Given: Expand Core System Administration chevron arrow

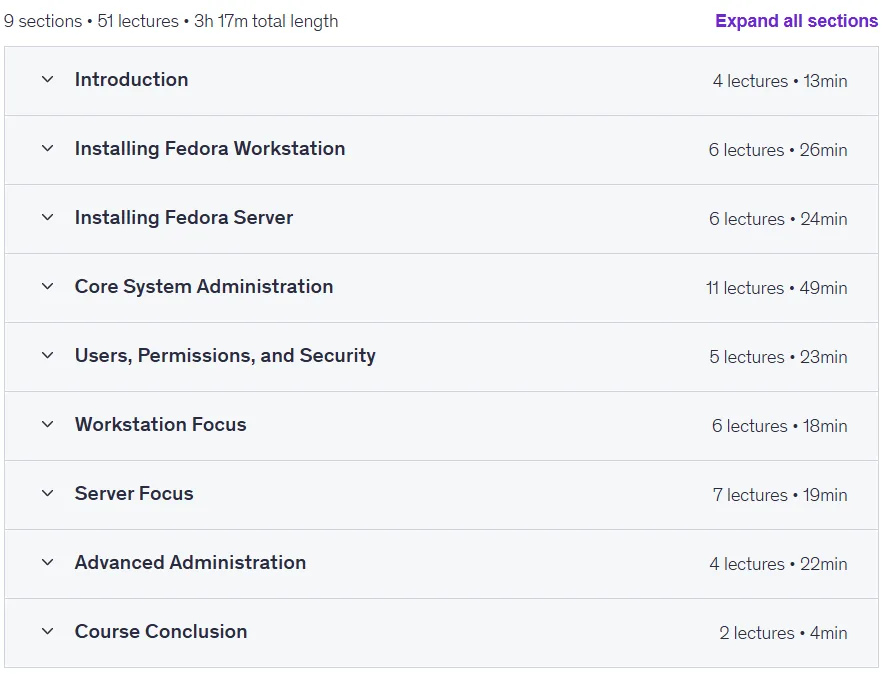Looking at the screenshot, I should pyautogui.click(x=48, y=287).
